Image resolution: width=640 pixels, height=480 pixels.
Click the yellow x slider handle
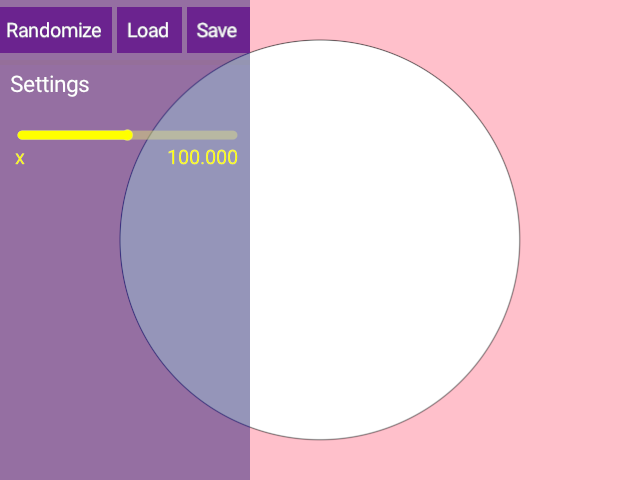click(128, 135)
